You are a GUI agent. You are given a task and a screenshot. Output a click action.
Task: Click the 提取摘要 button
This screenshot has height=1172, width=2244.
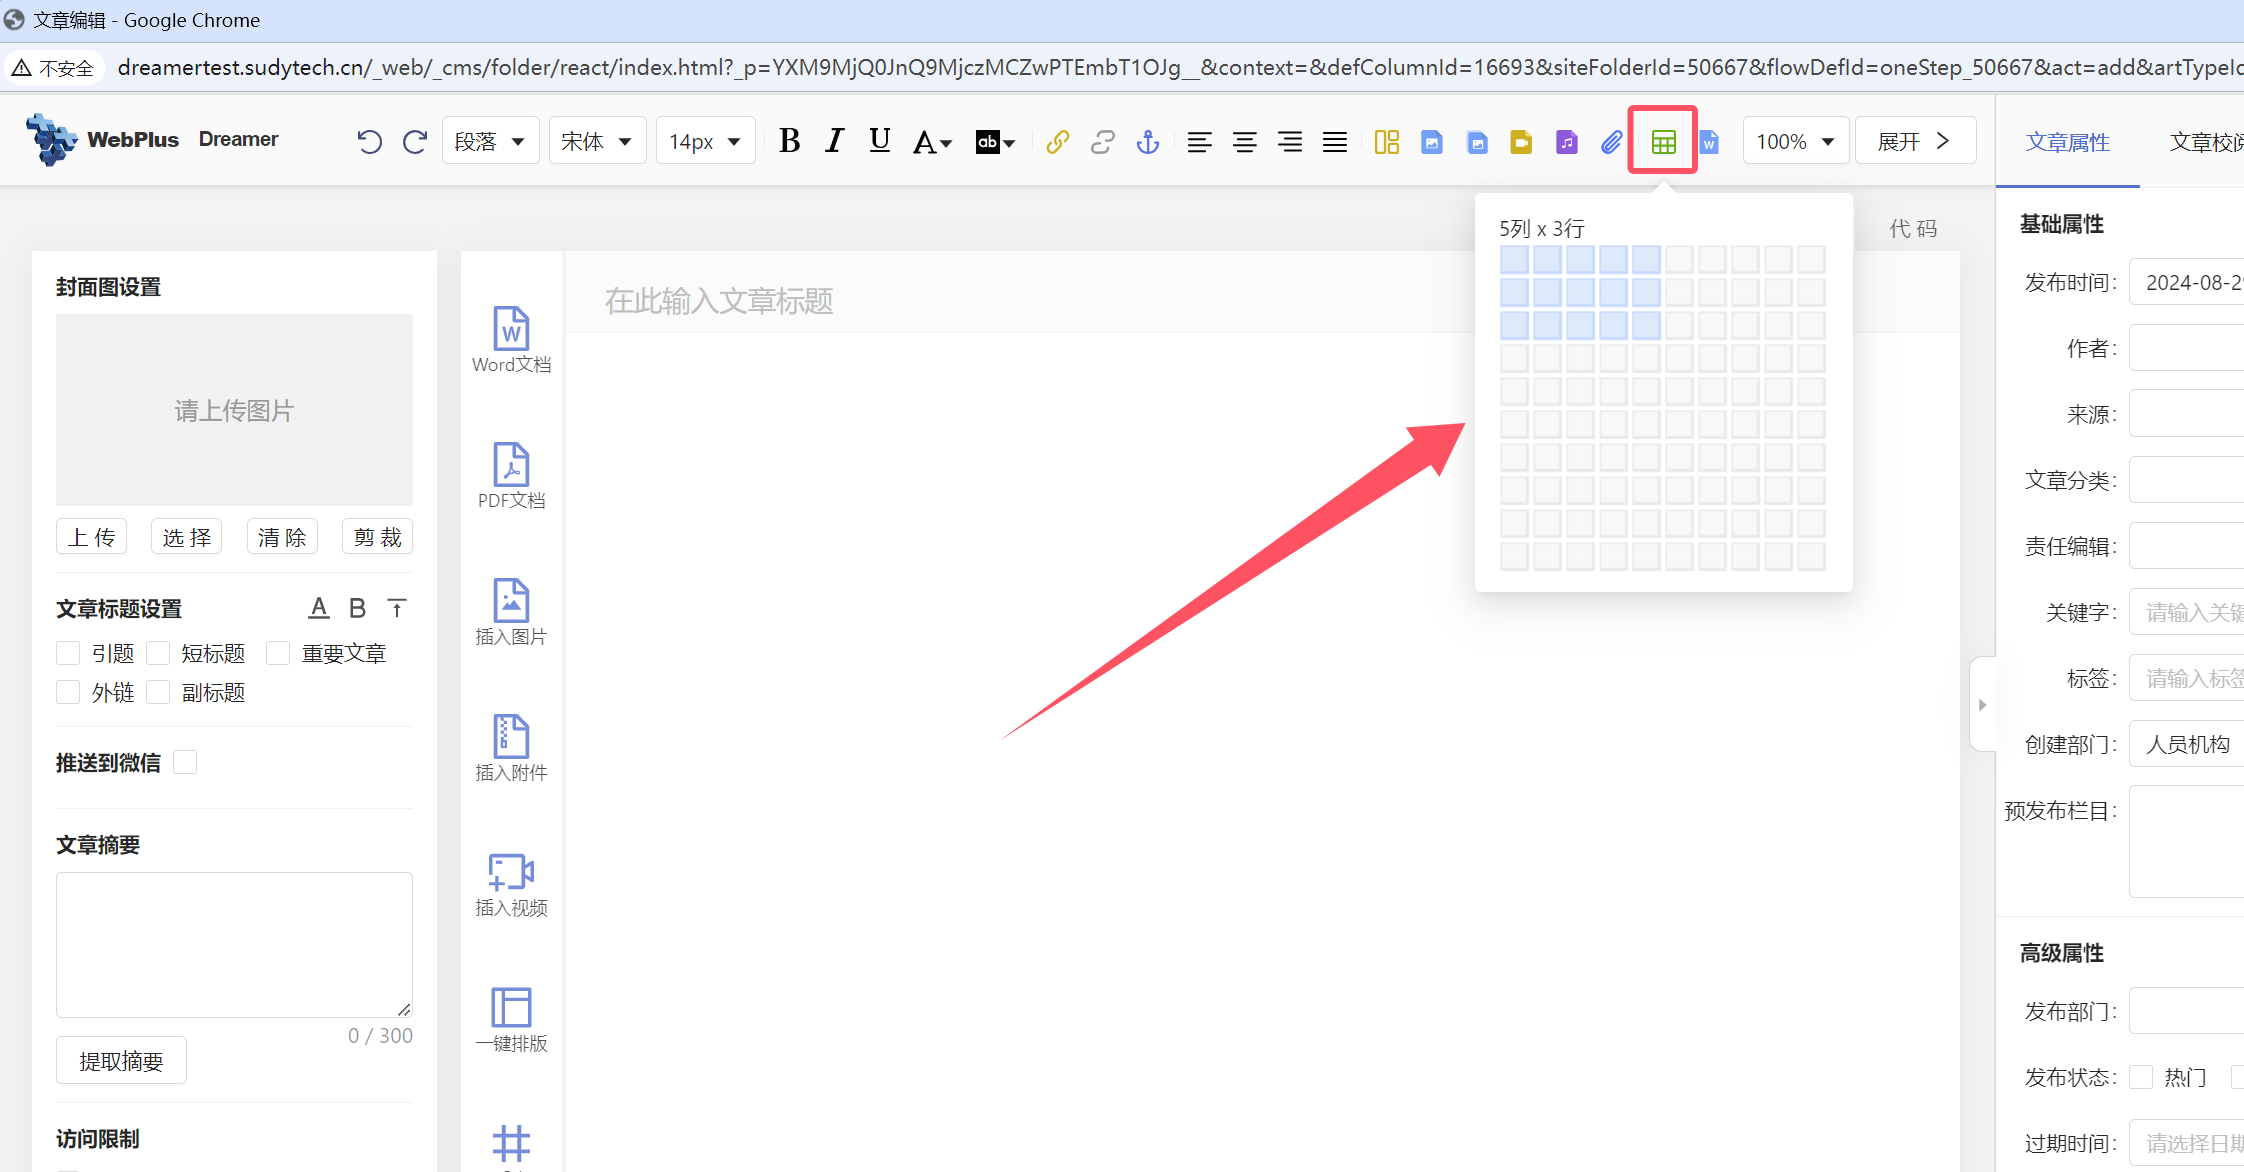(121, 1061)
